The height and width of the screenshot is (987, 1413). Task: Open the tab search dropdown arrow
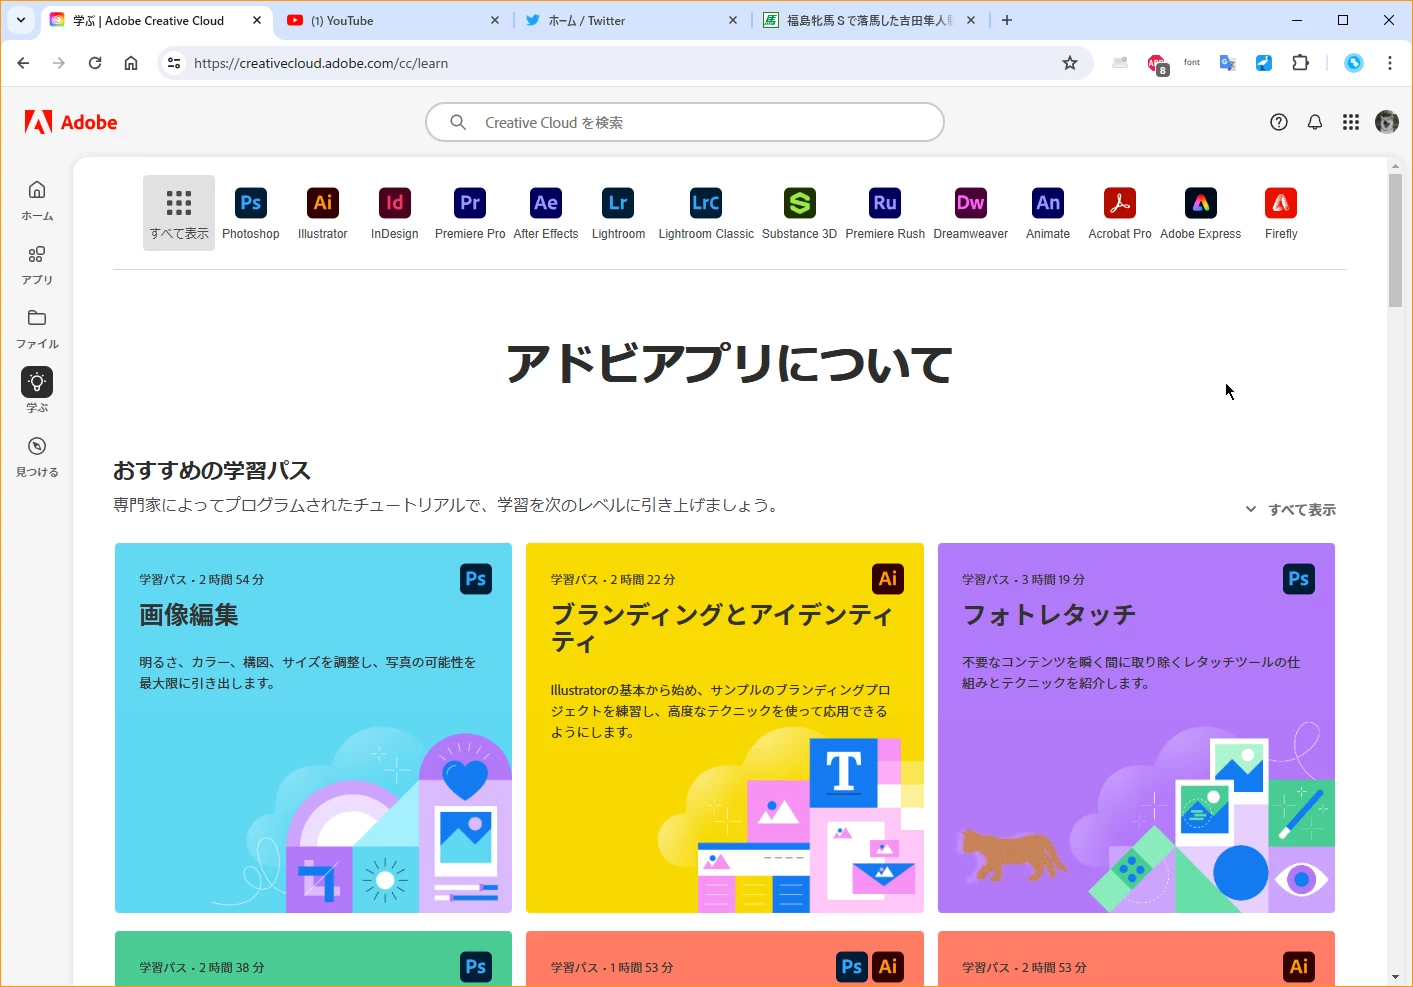pyautogui.click(x=21, y=20)
